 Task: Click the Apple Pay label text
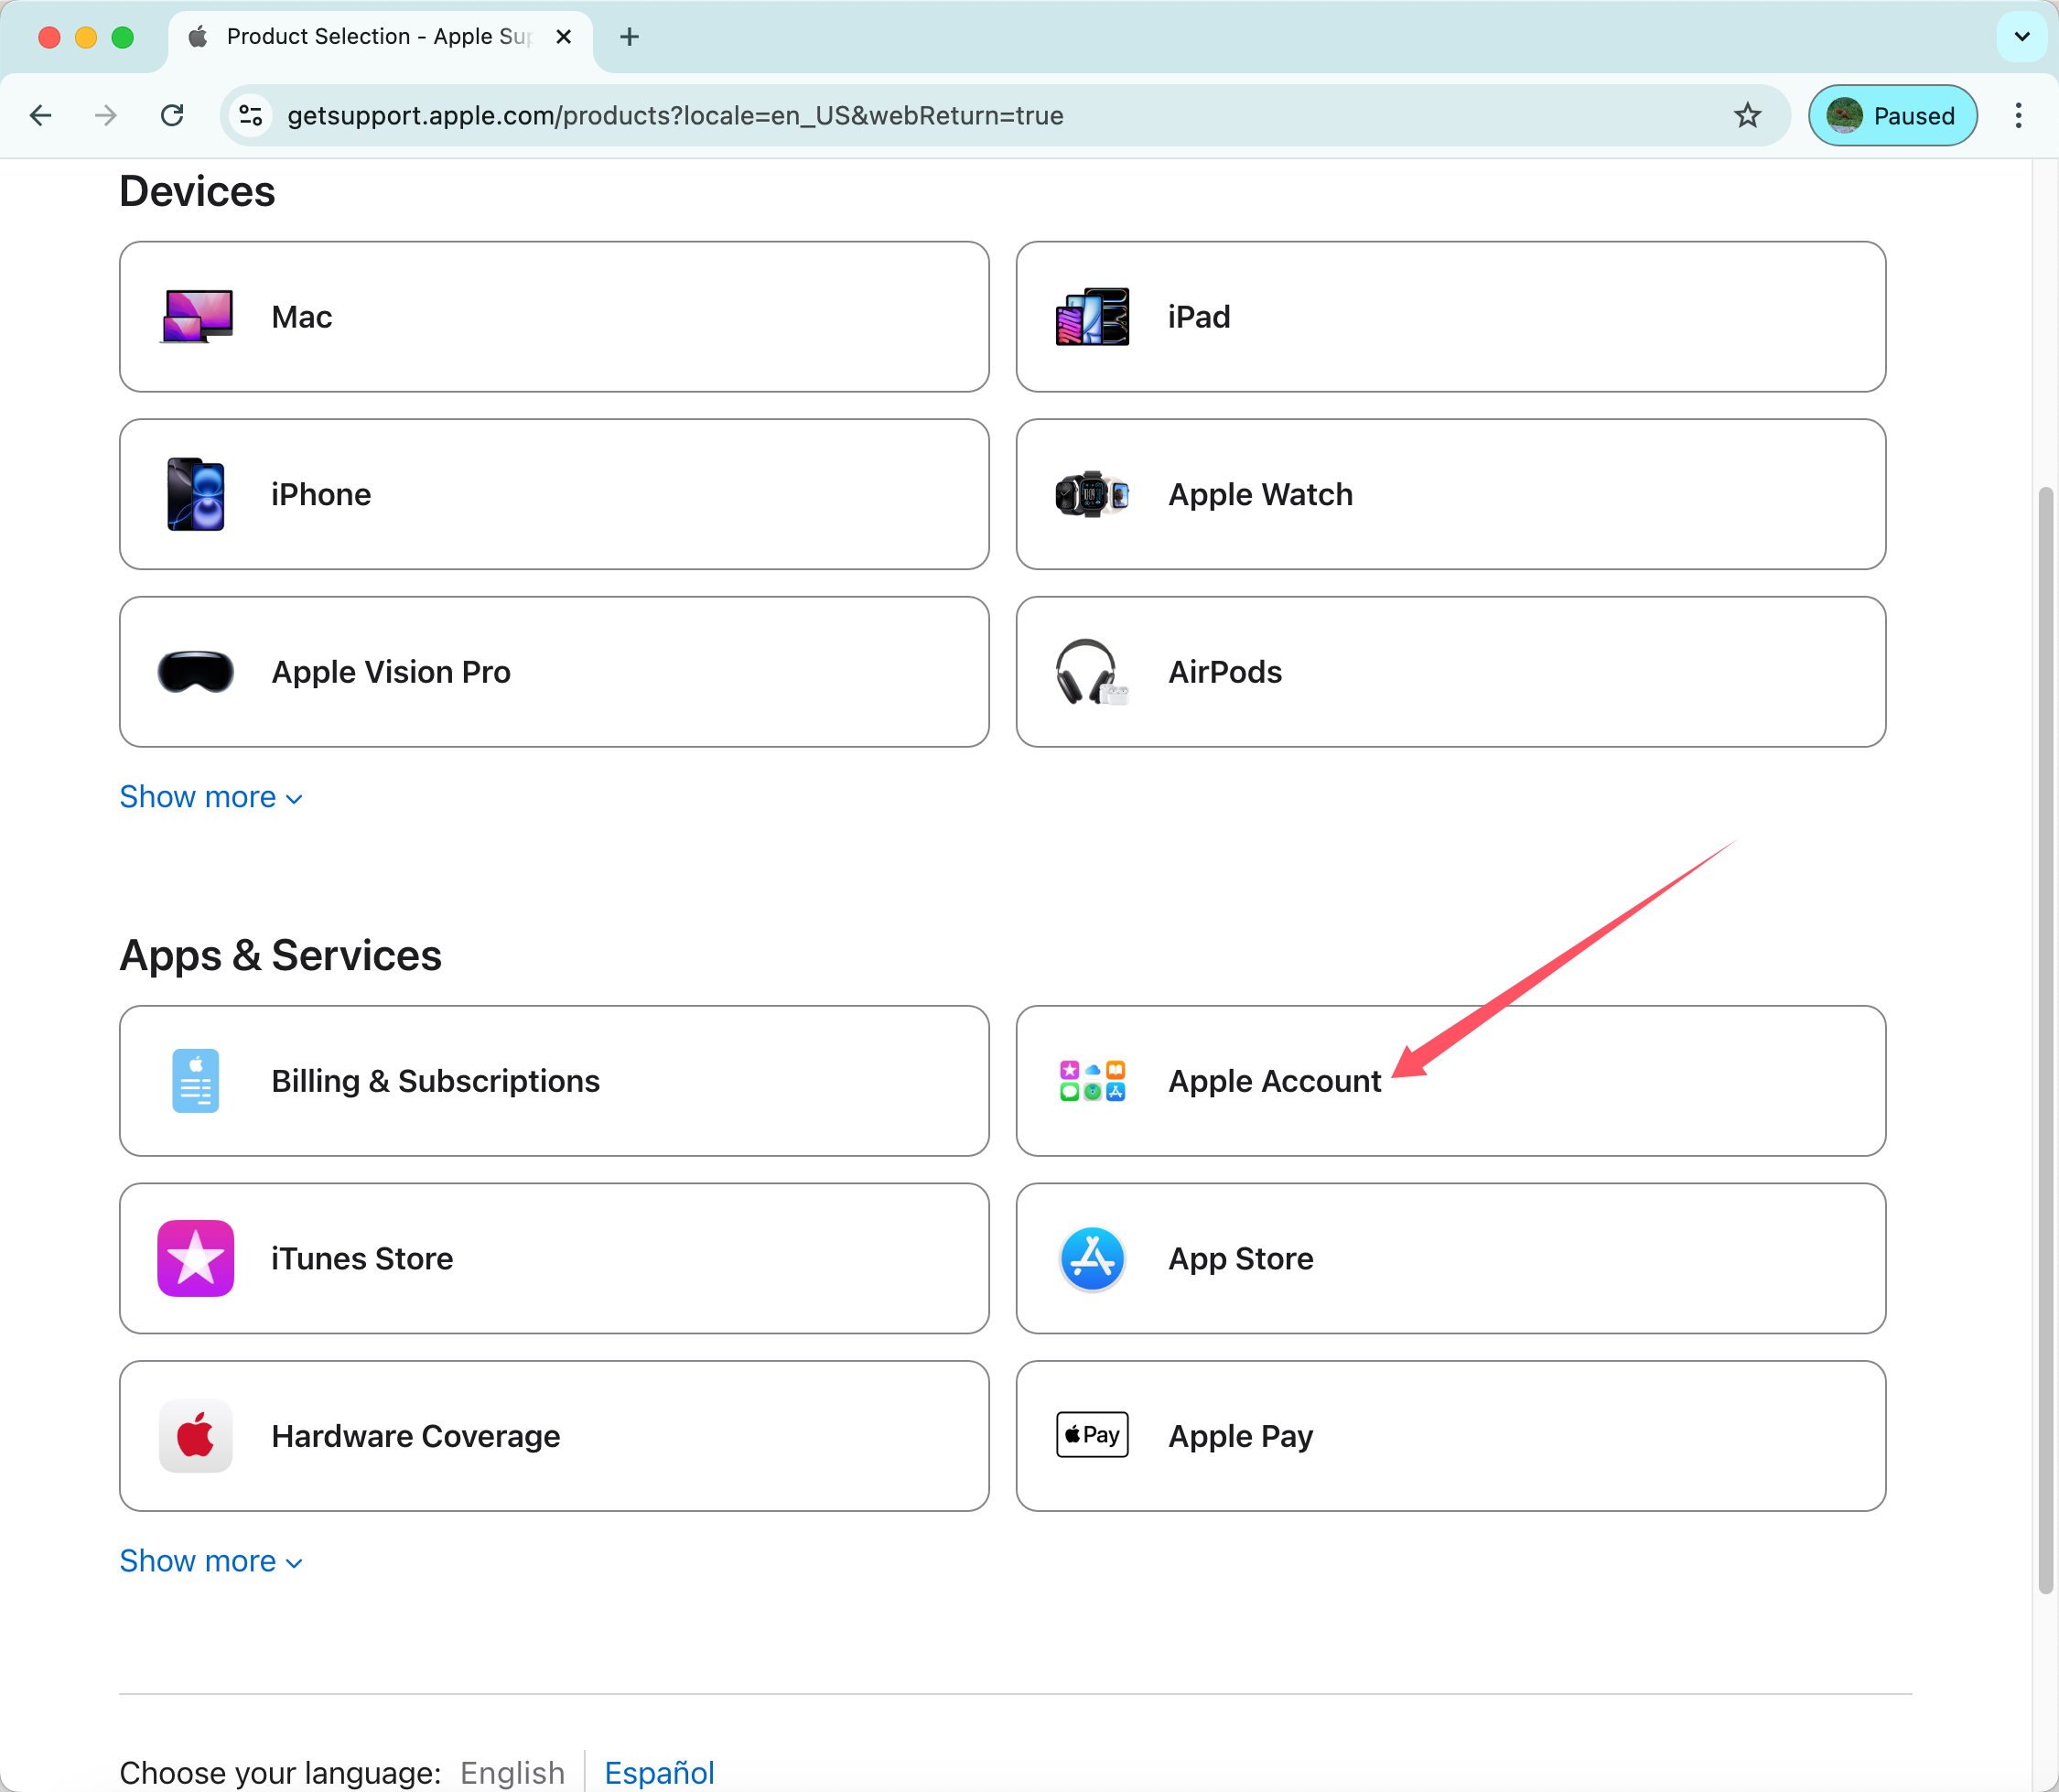pos(1241,1436)
